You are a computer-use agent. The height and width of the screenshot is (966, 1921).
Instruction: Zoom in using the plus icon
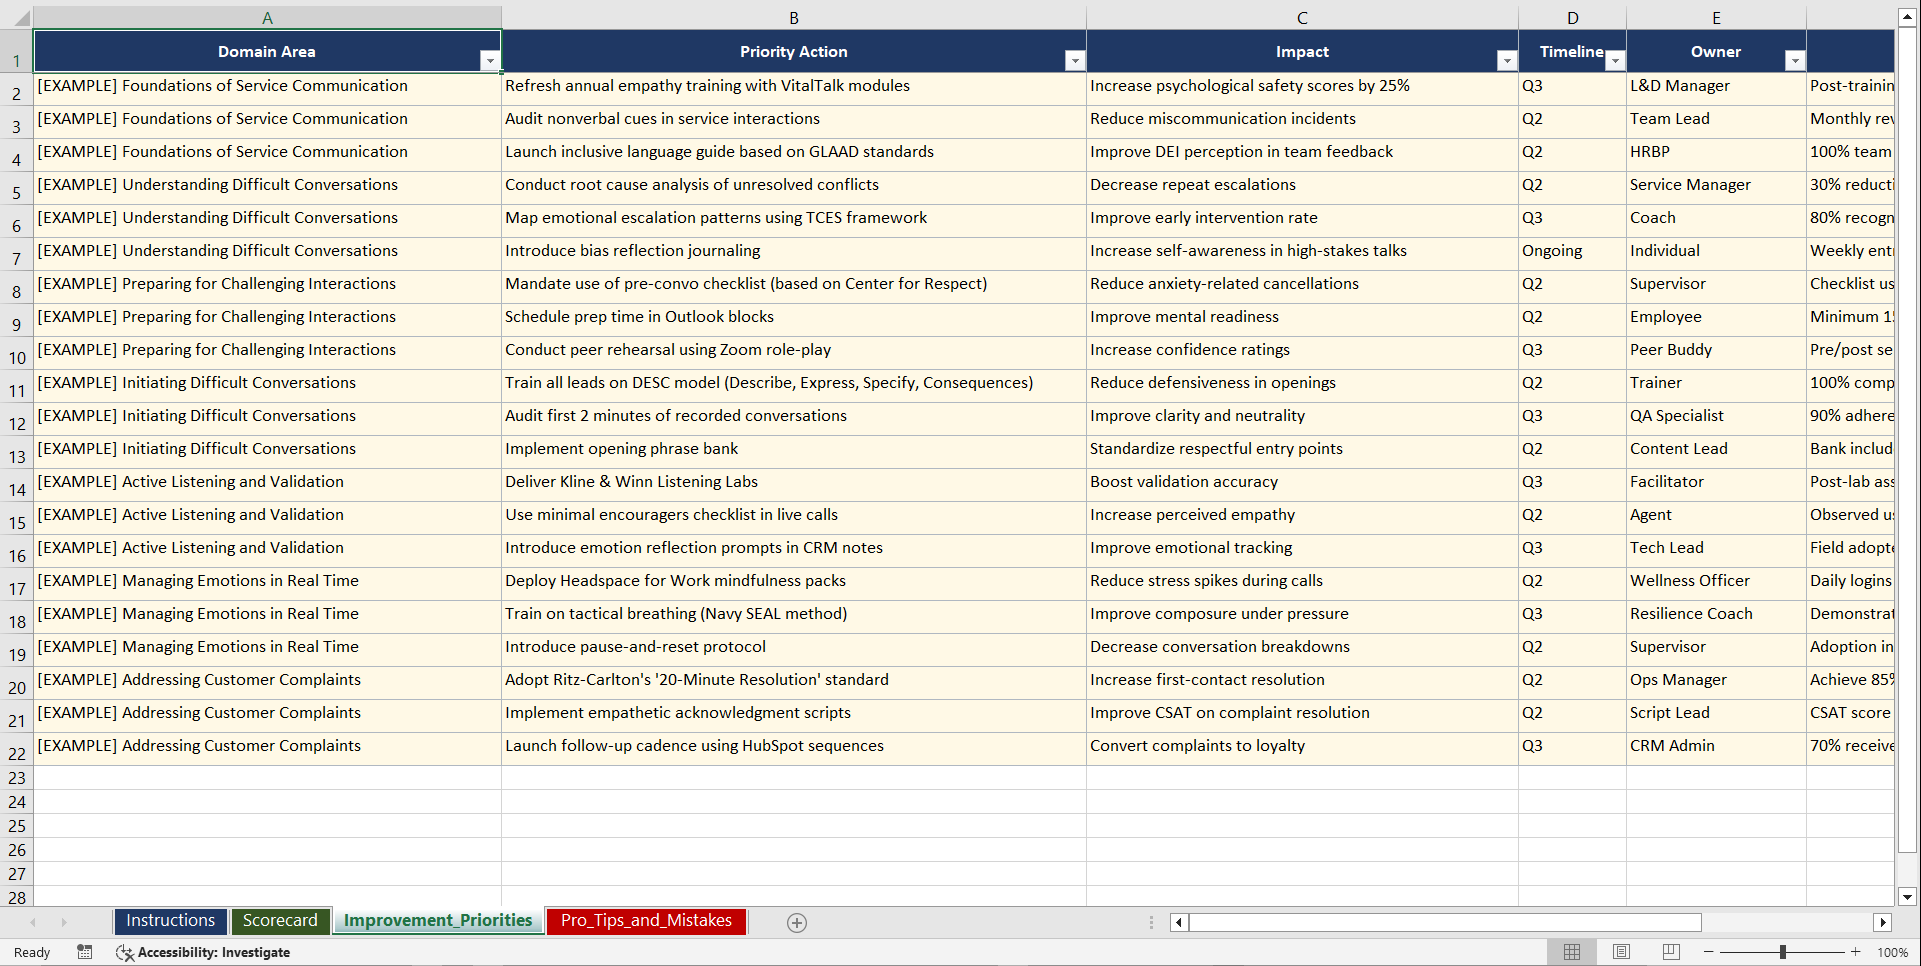tap(1855, 952)
